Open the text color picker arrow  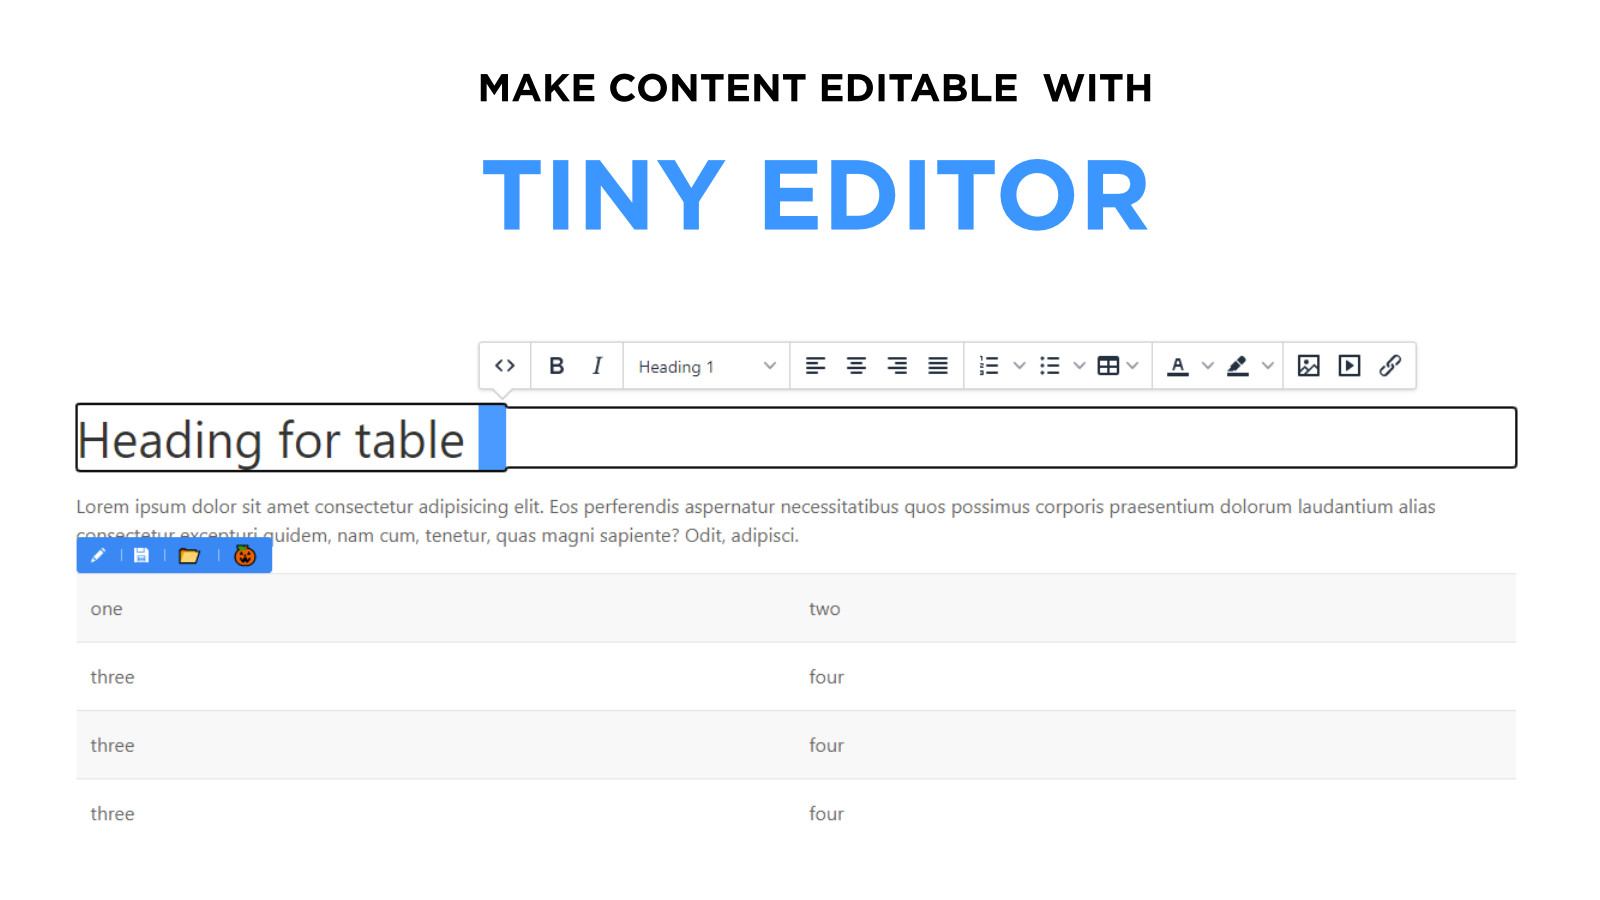(1208, 366)
